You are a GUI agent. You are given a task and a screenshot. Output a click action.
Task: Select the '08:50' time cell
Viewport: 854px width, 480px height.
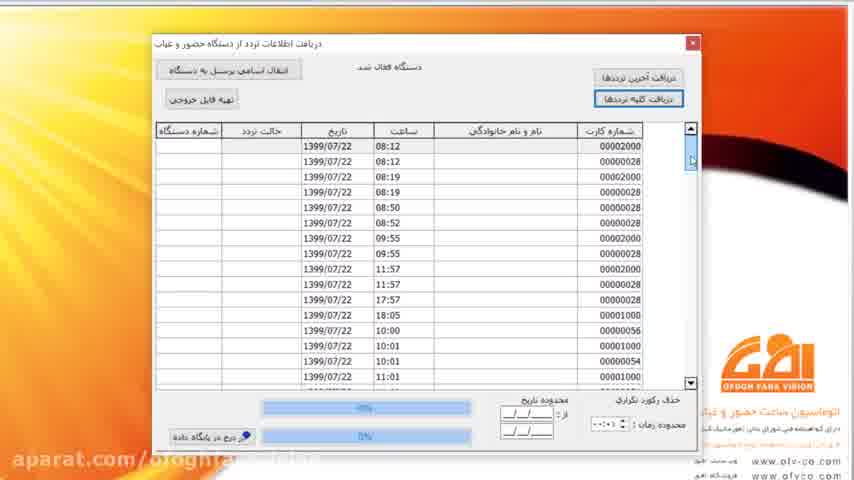[x=404, y=208]
